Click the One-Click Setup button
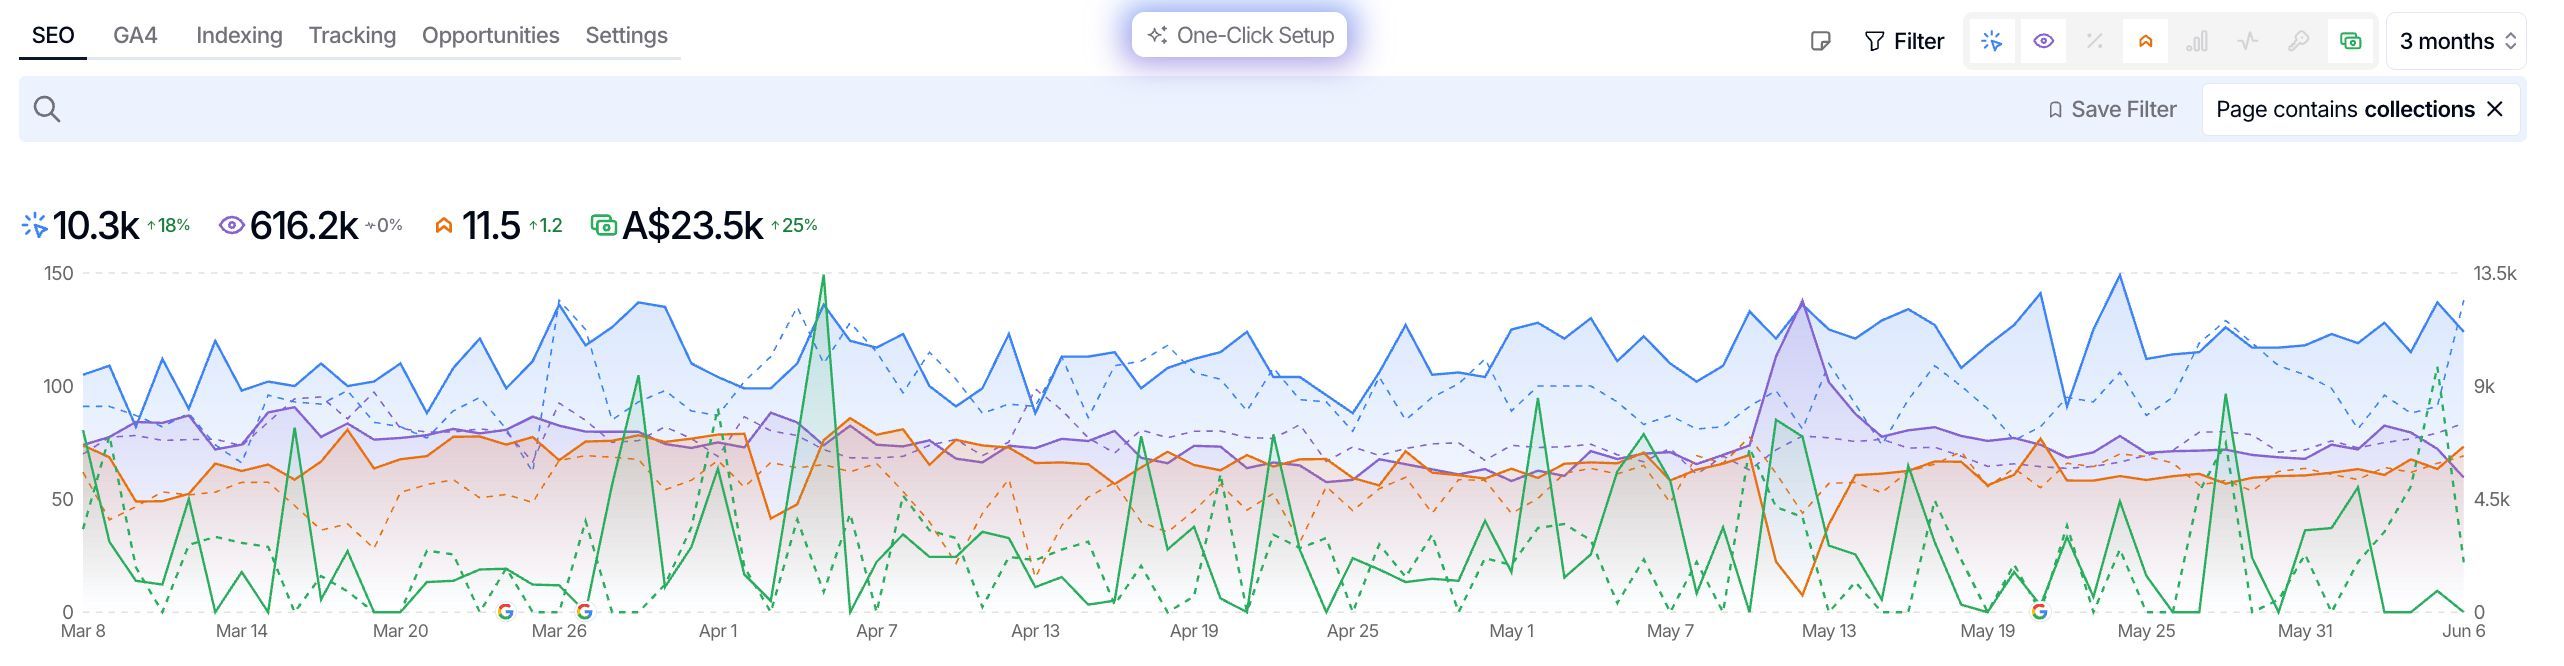 coord(1239,35)
